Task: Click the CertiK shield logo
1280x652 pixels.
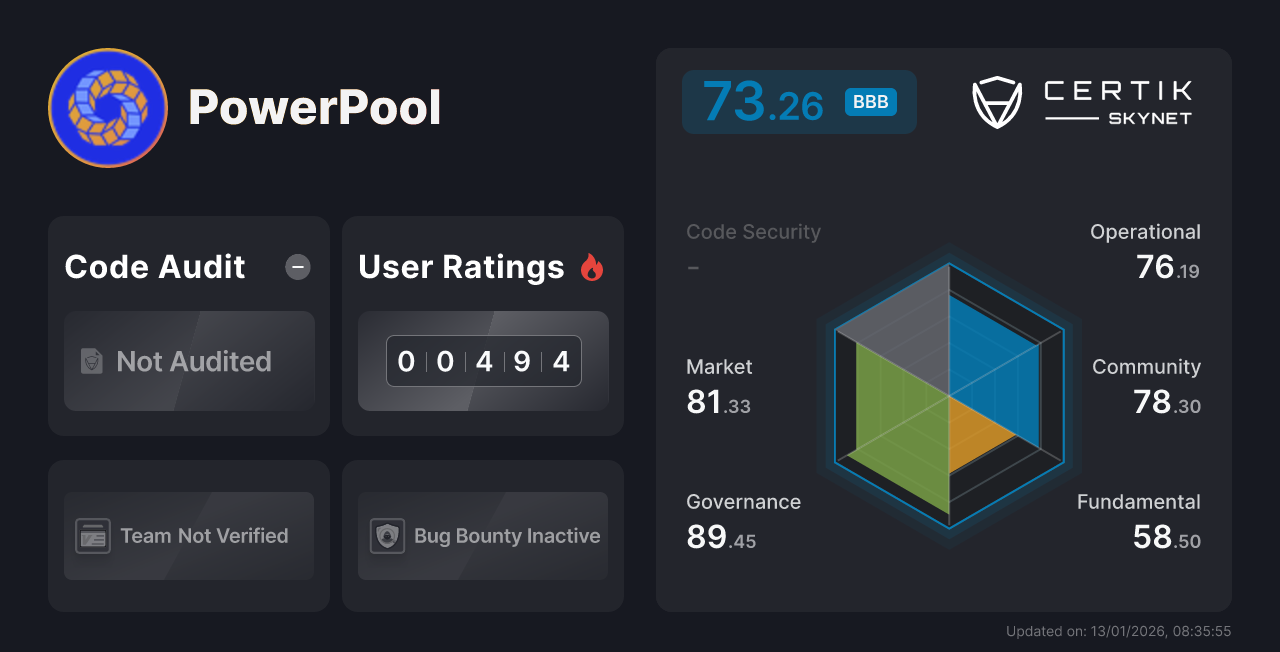Action: pyautogui.click(x=996, y=100)
